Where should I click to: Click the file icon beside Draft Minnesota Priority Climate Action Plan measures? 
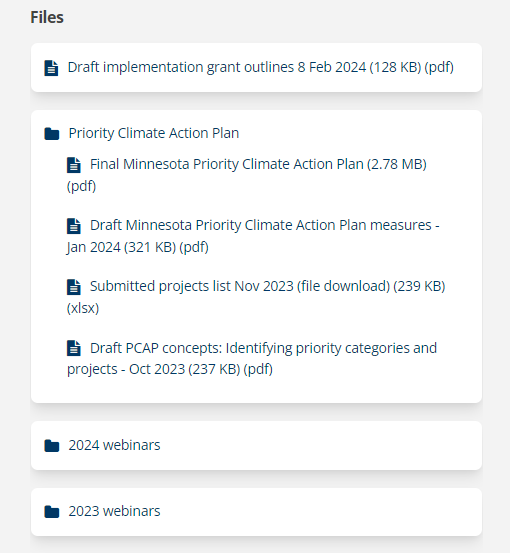pyautogui.click(x=74, y=226)
